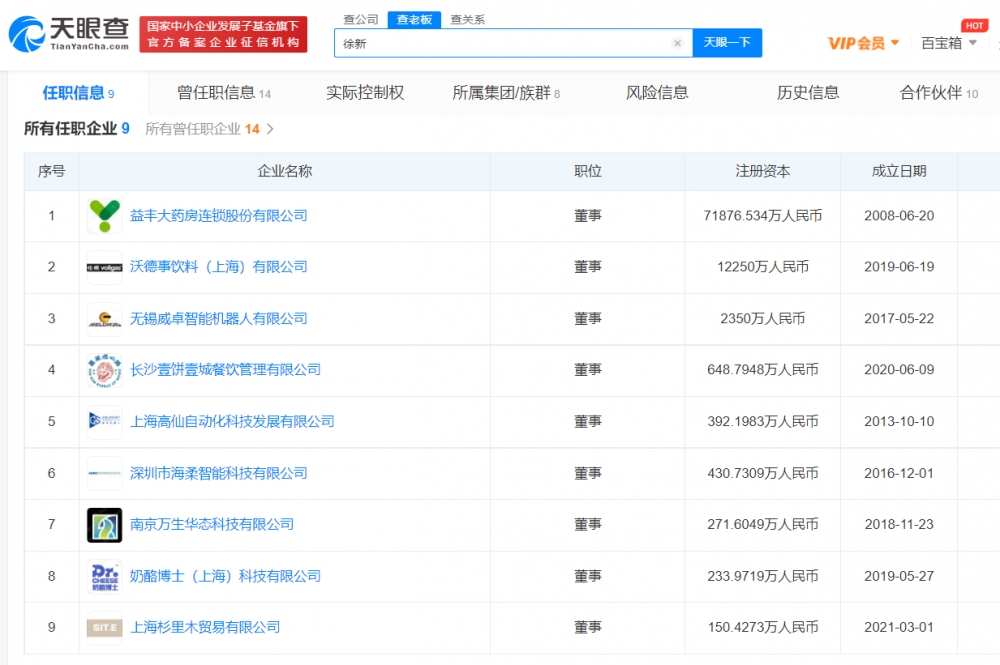Open the 风险信息 tab
This screenshot has width=1000, height=665.
658,93
